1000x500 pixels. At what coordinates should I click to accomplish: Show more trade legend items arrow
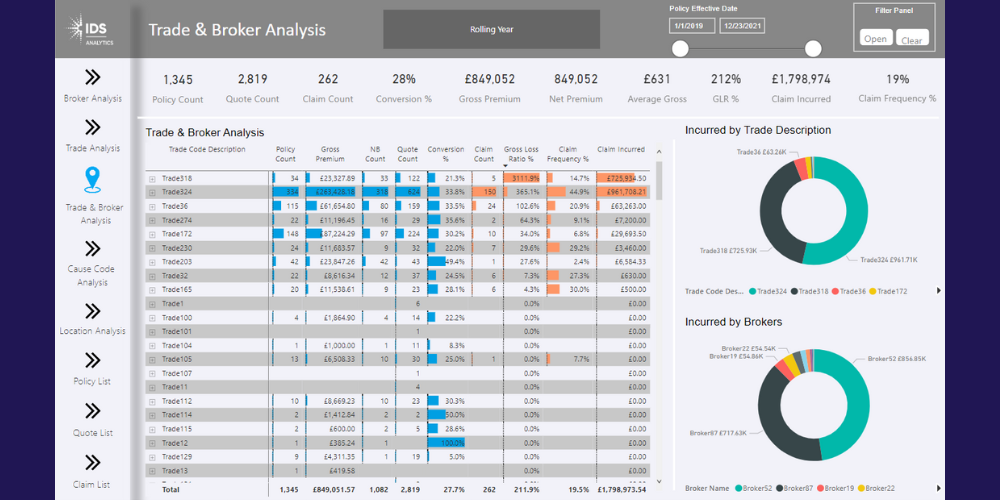tap(938, 291)
